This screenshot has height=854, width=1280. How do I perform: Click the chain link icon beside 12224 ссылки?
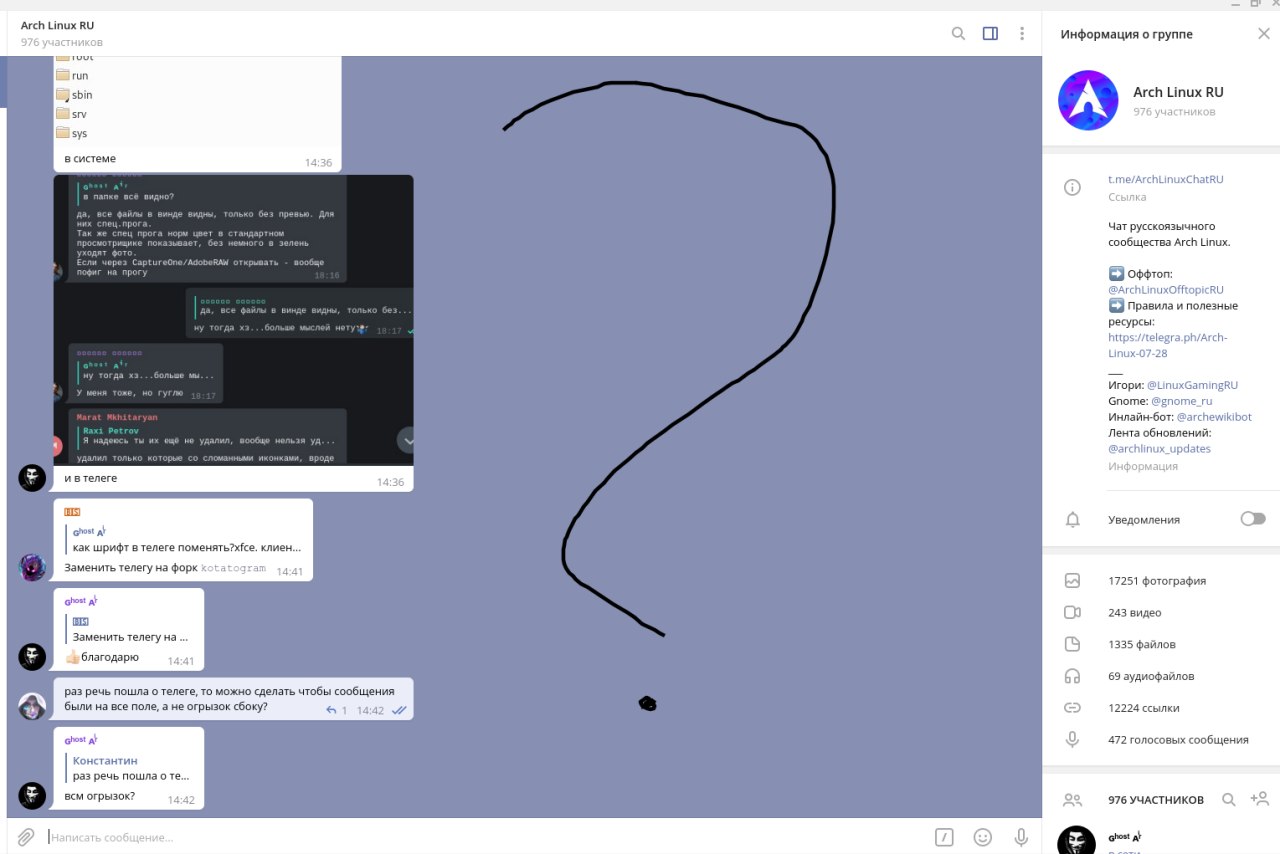click(1073, 708)
